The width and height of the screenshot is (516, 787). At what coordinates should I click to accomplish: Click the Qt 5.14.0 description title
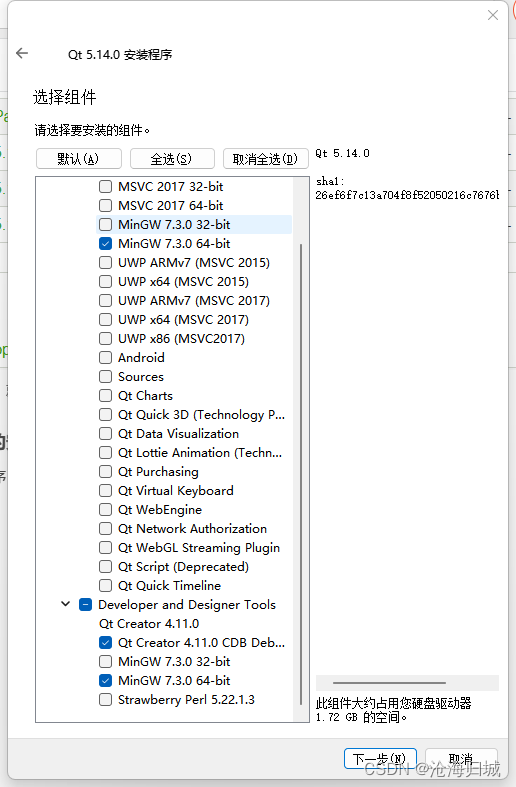coord(342,154)
